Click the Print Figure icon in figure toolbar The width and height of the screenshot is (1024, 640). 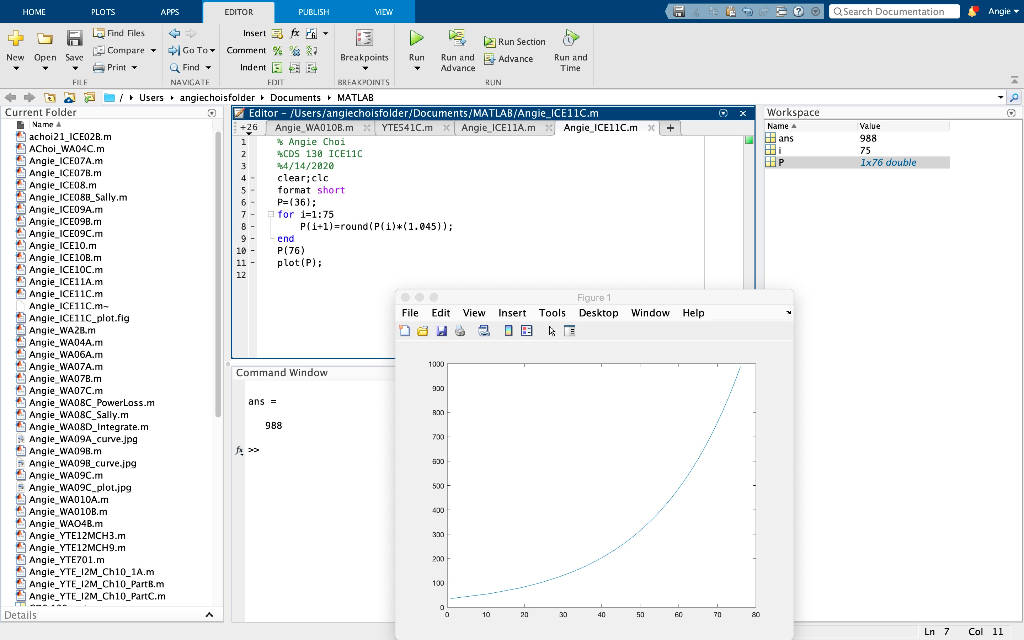point(460,331)
